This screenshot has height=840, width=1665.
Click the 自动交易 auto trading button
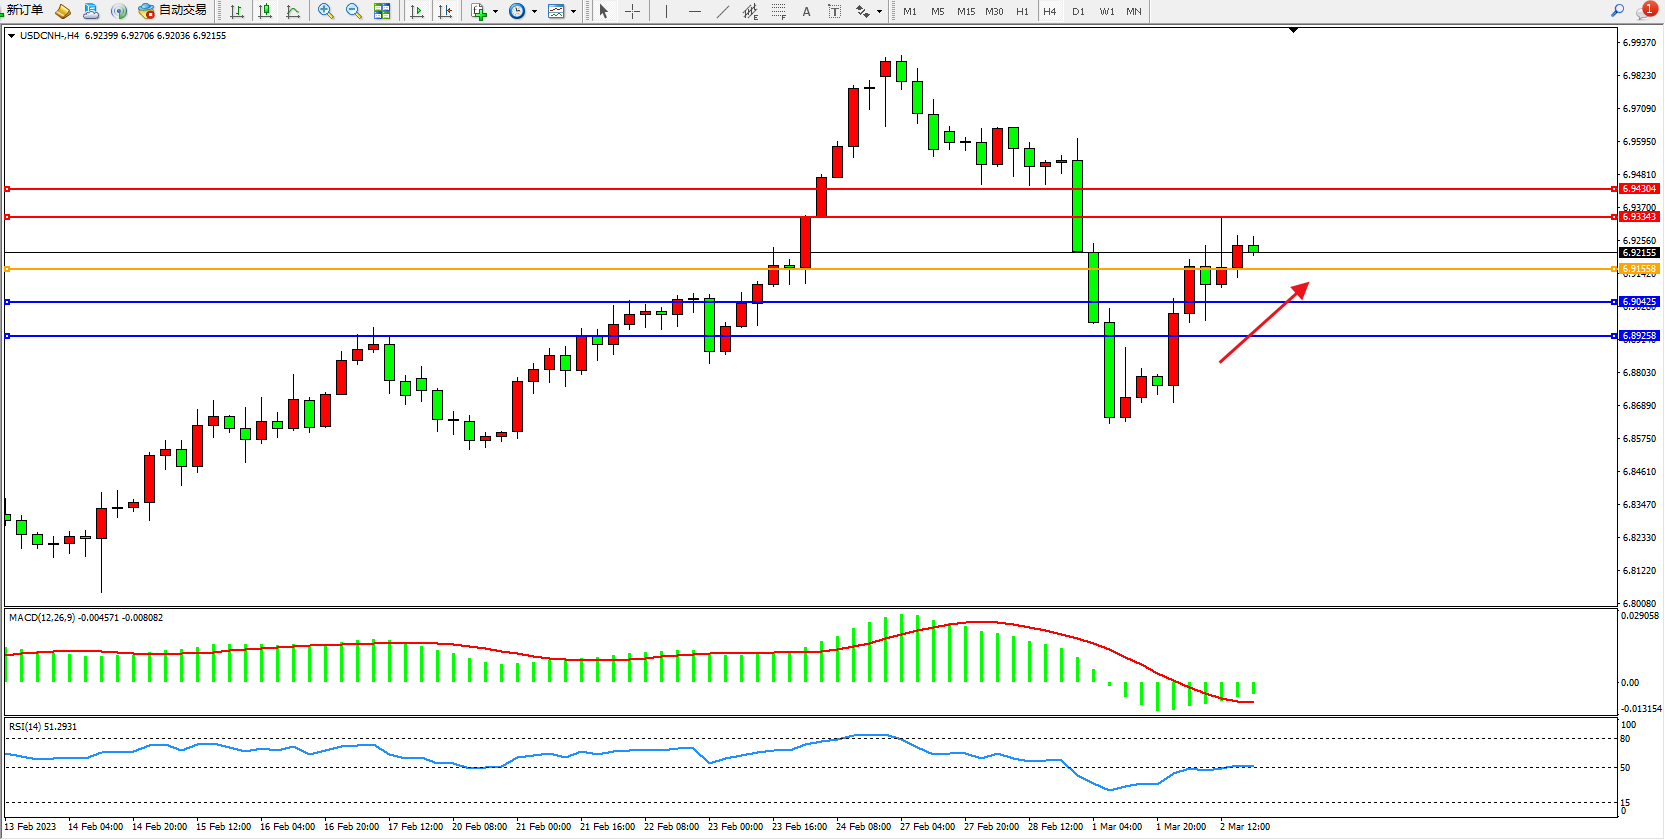pyautogui.click(x=173, y=11)
